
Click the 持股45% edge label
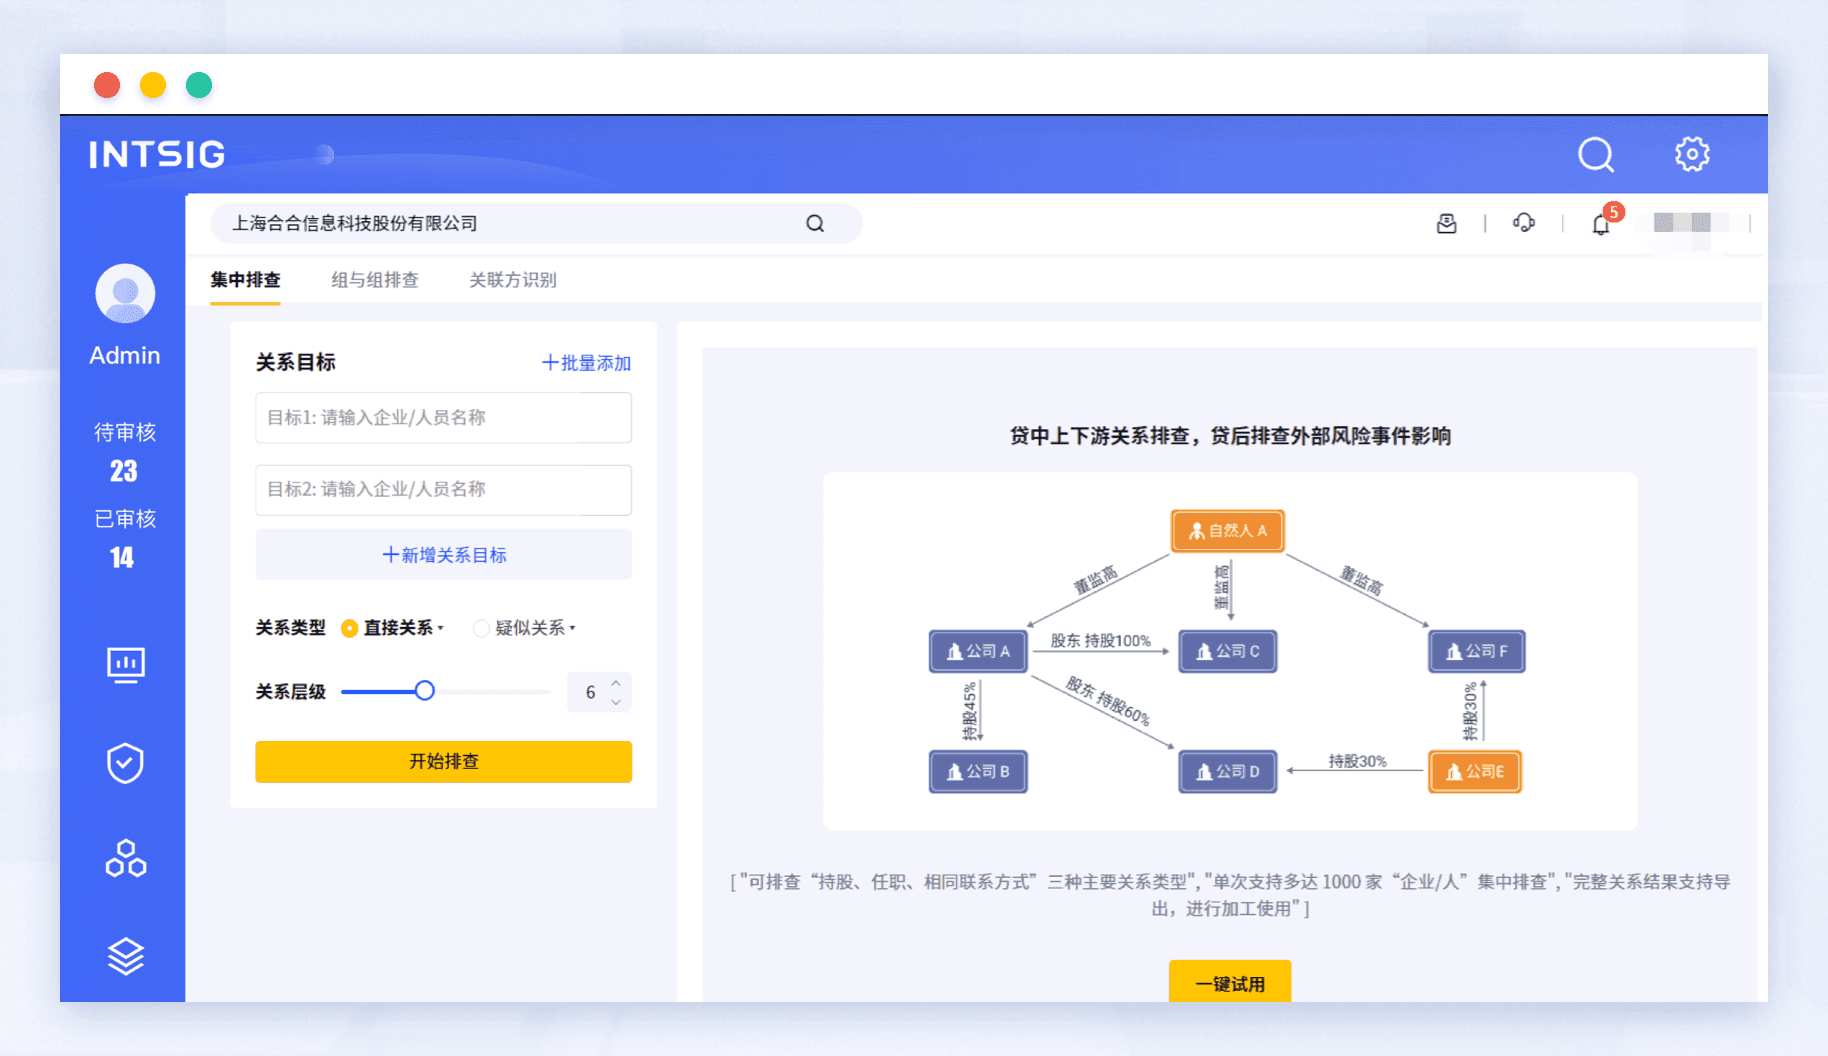[x=969, y=711]
